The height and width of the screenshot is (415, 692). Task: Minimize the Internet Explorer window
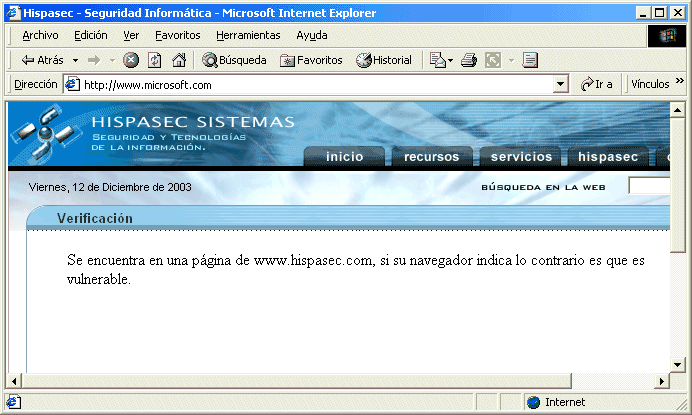[643, 13]
